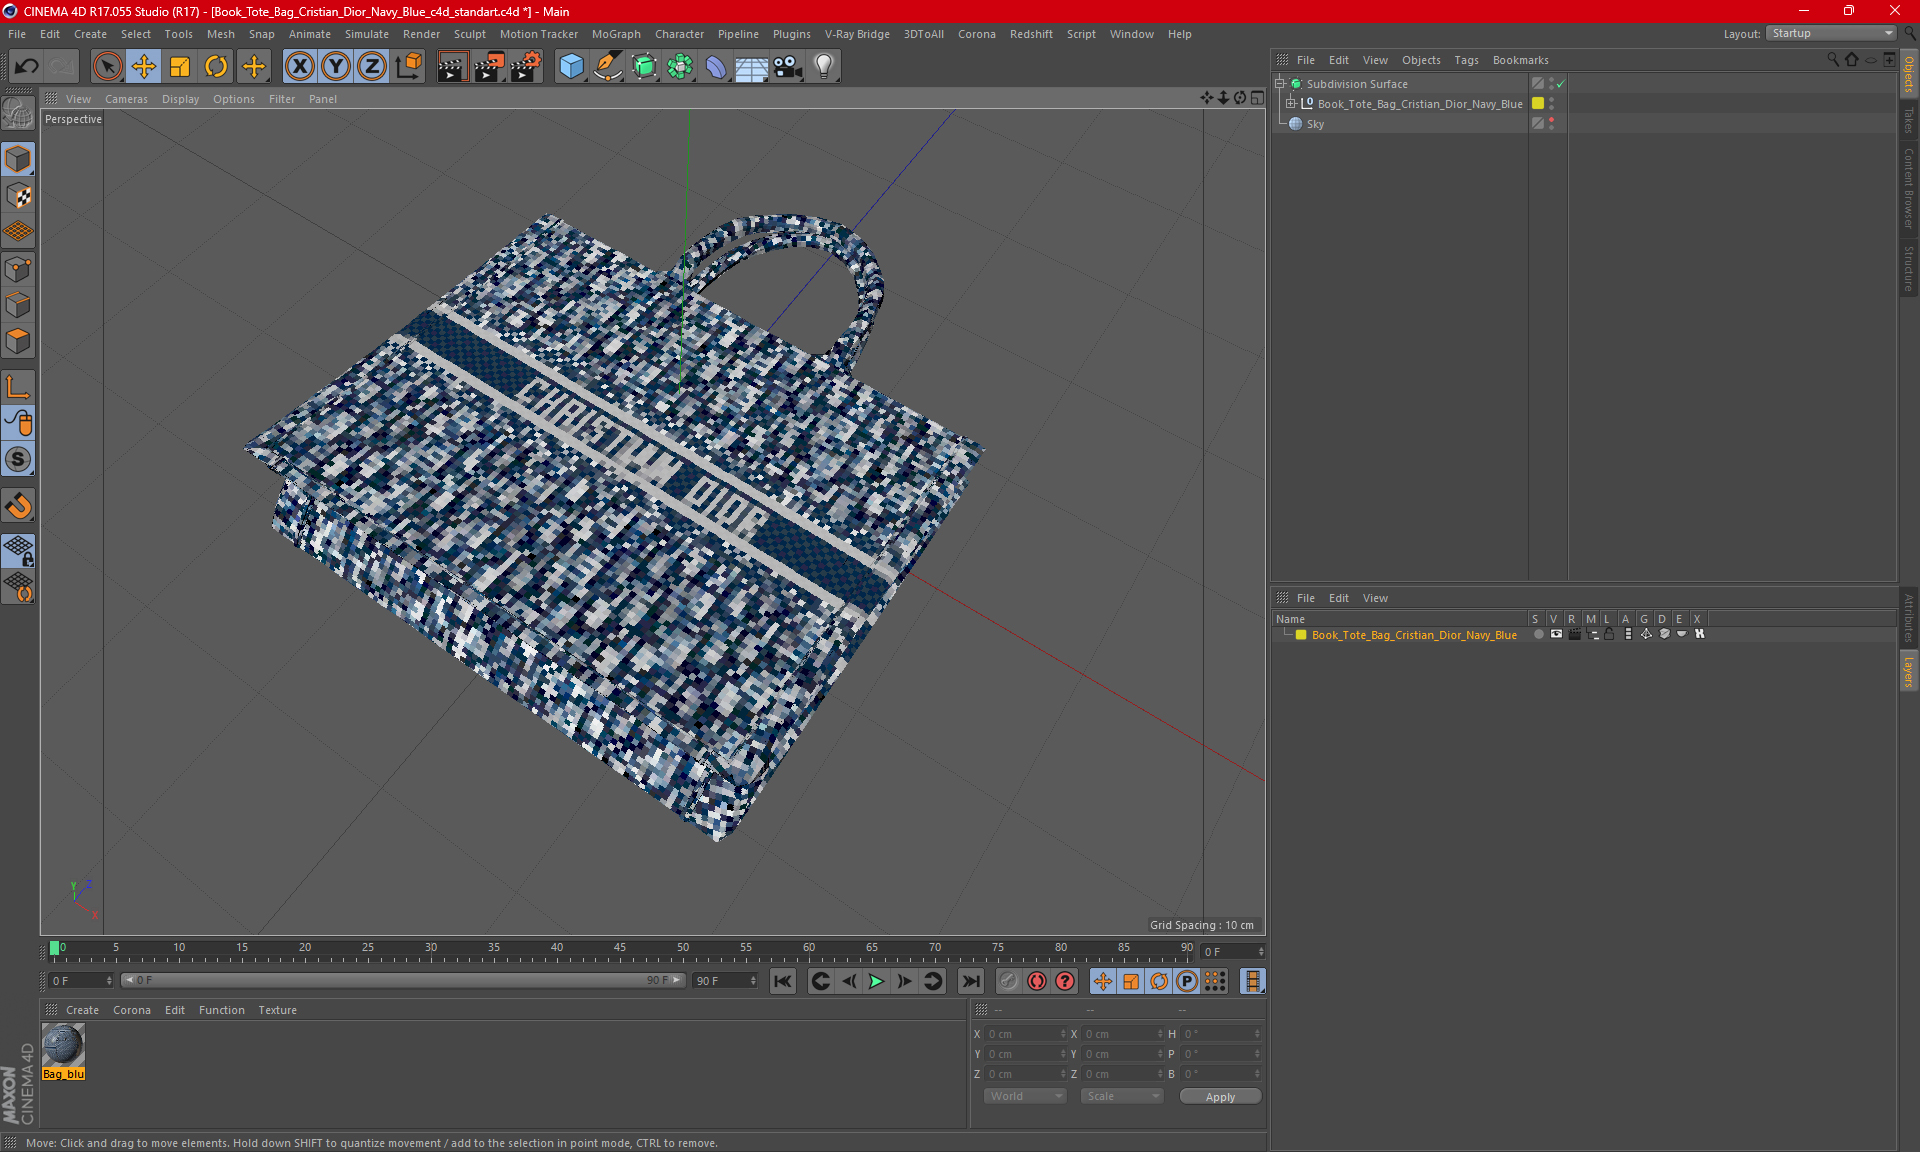Viewport: 1920px width, 1152px height.
Task: Open the Windows Help menu
Action: [1180, 34]
